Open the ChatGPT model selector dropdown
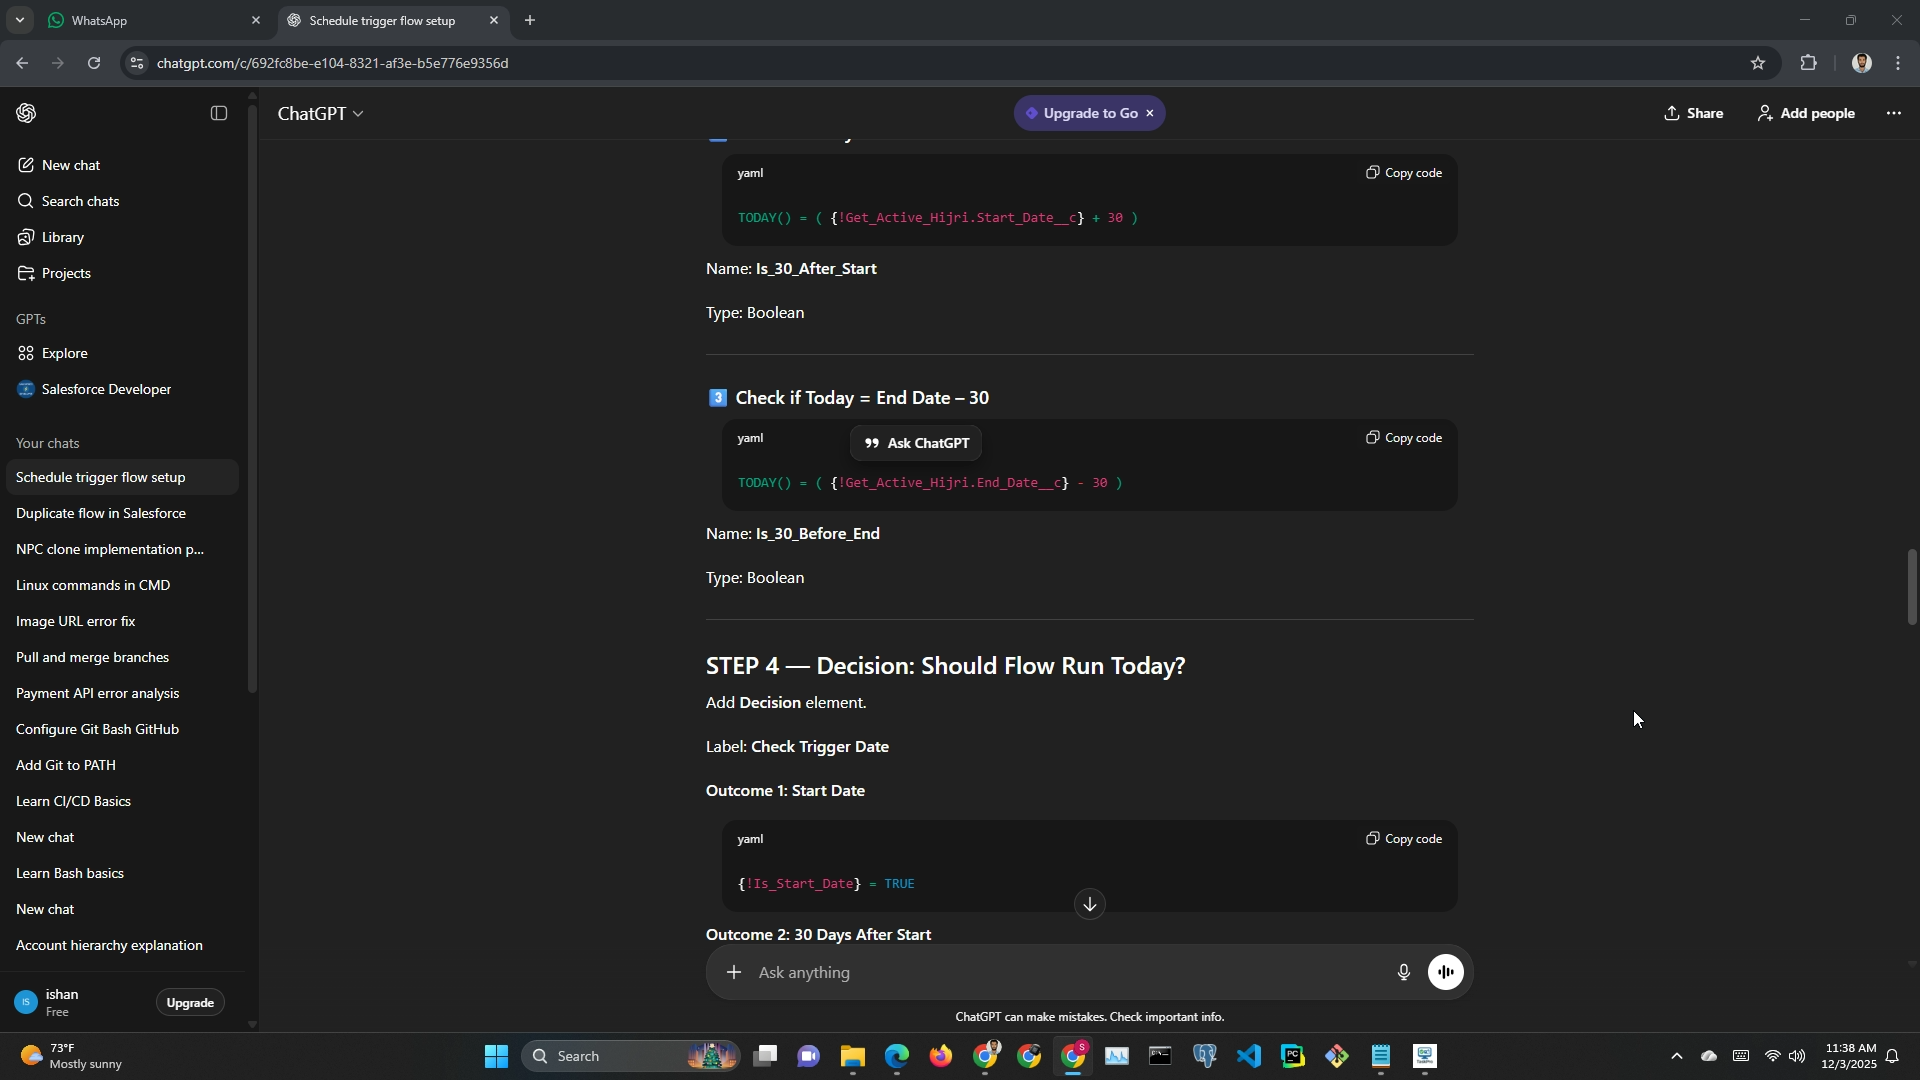1920x1080 pixels. coord(320,113)
